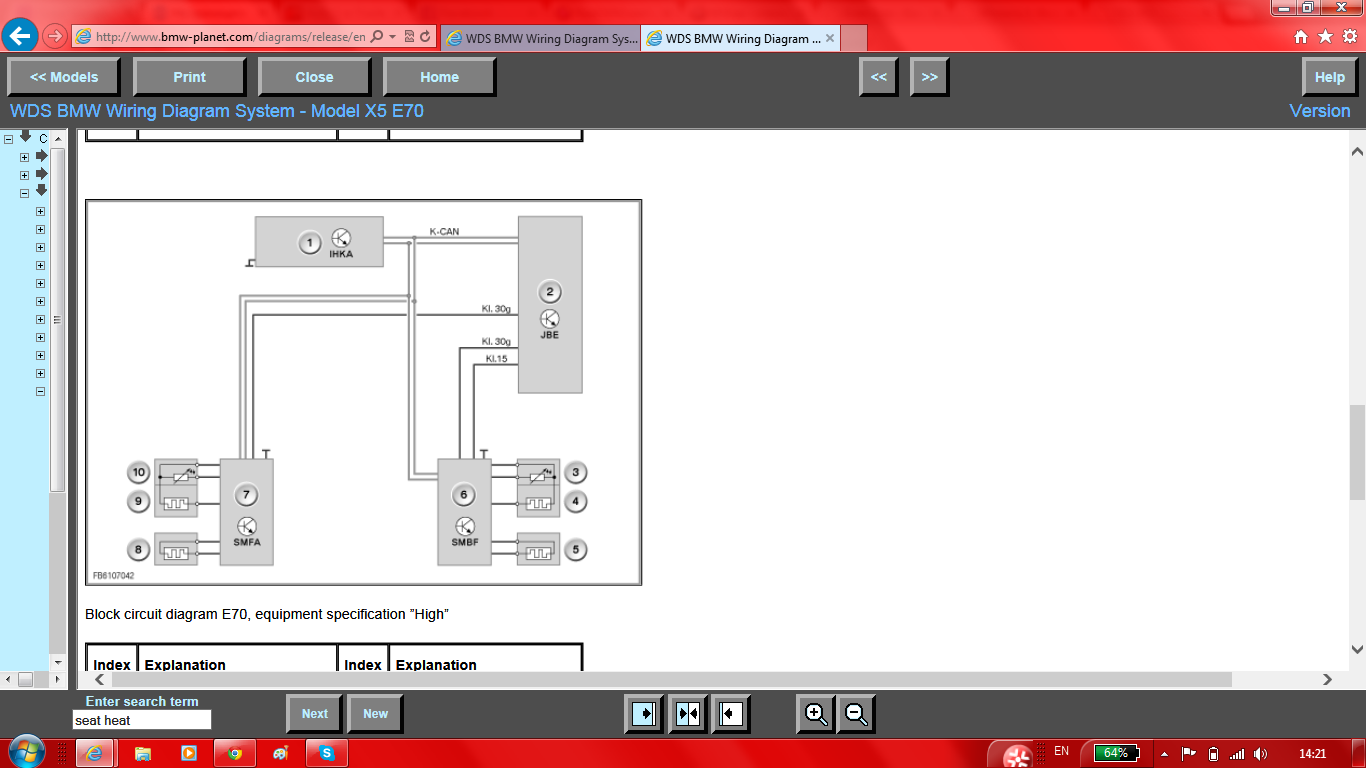
Task: Click the tree pane vertical scrollbar thumb
Action: pyautogui.click(x=58, y=320)
